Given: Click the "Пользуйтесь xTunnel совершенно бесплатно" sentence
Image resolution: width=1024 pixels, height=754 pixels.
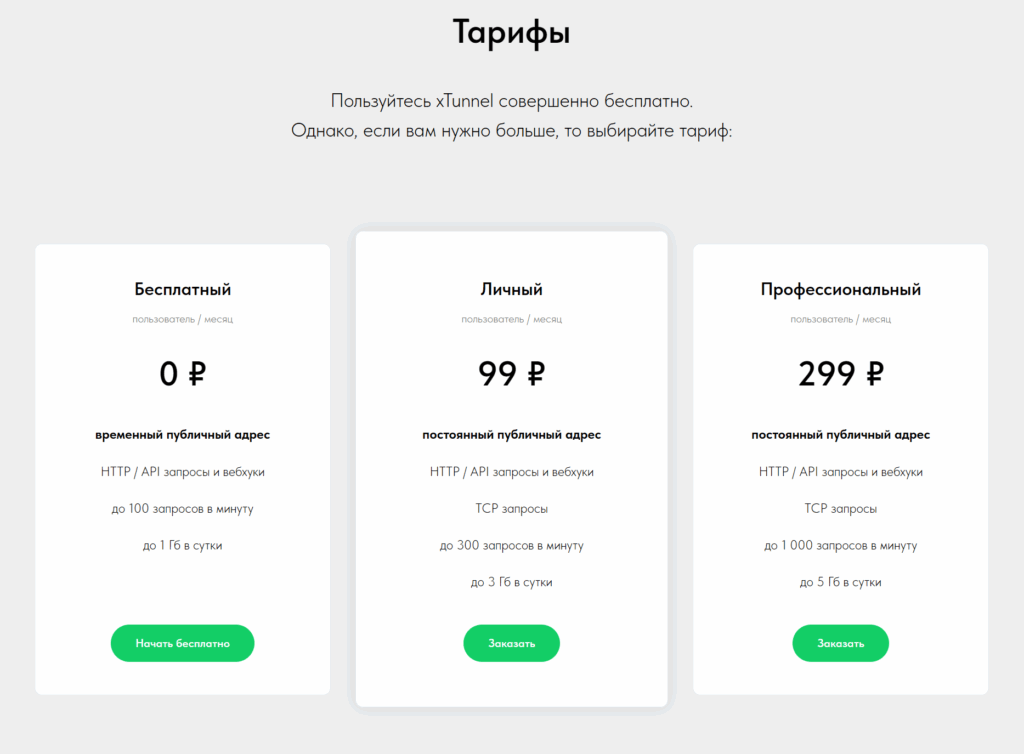Looking at the screenshot, I should [x=511, y=101].
